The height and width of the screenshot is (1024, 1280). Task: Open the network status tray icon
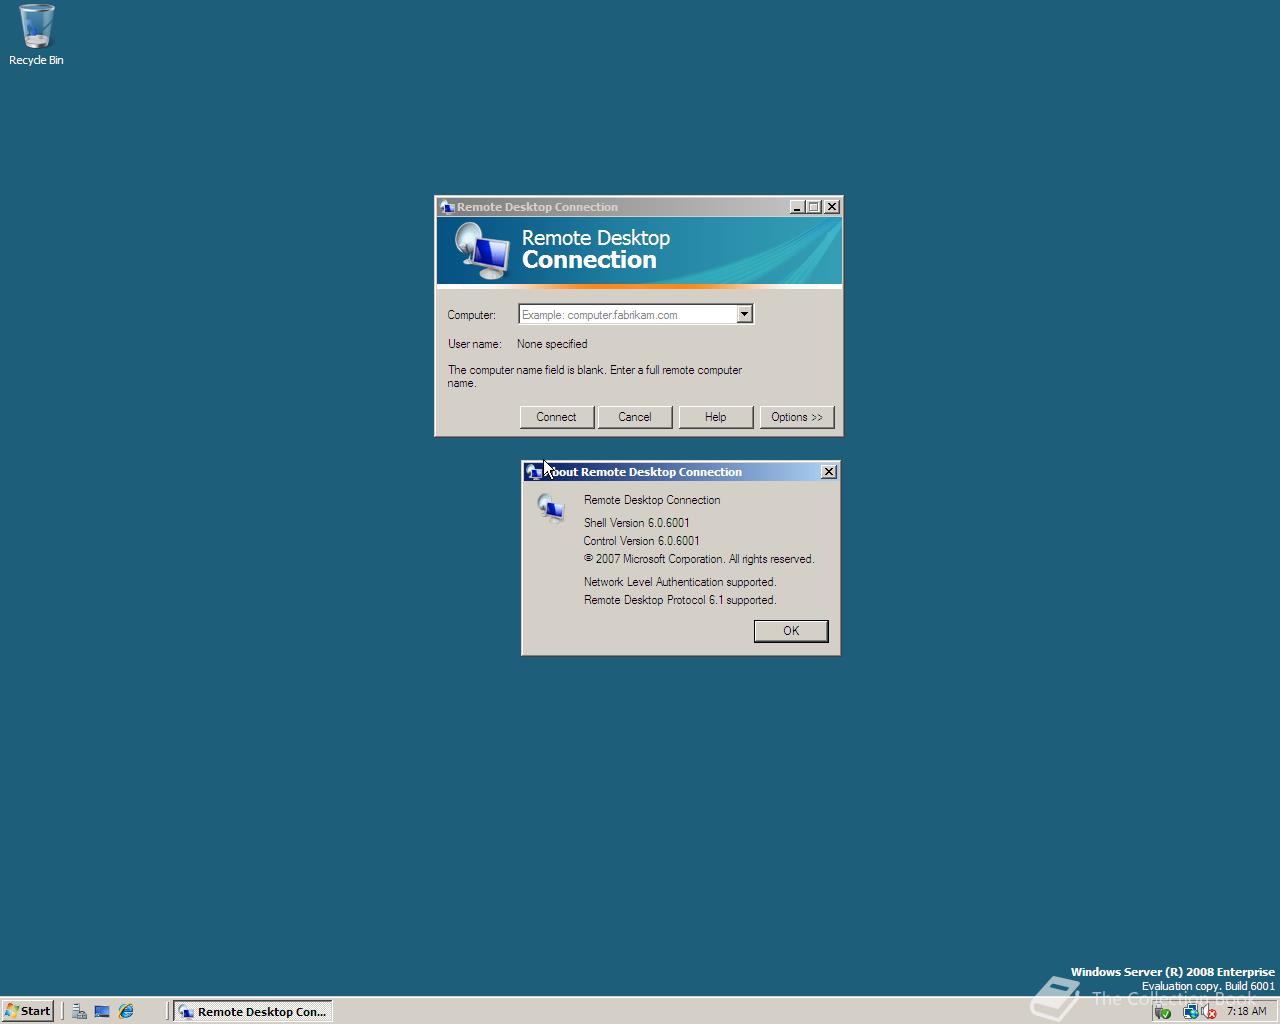[x=1190, y=1012]
